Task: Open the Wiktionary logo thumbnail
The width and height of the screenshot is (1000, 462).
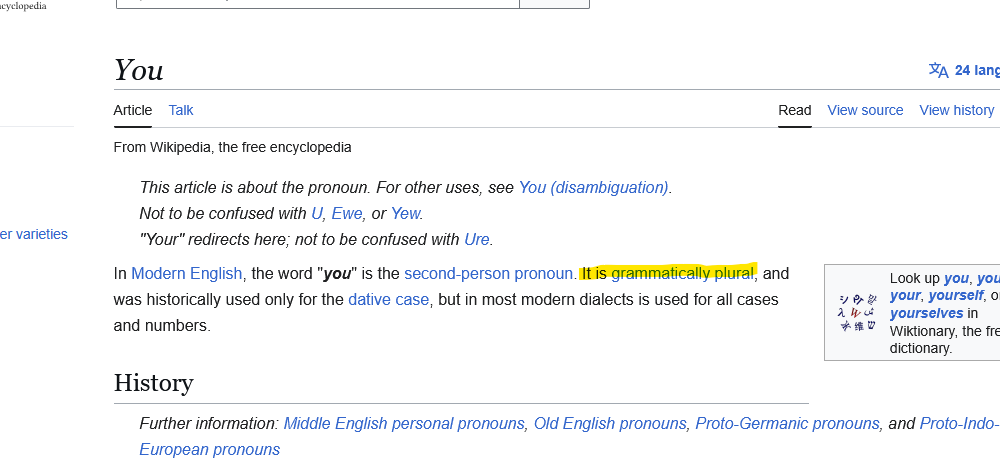Action: [858, 313]
